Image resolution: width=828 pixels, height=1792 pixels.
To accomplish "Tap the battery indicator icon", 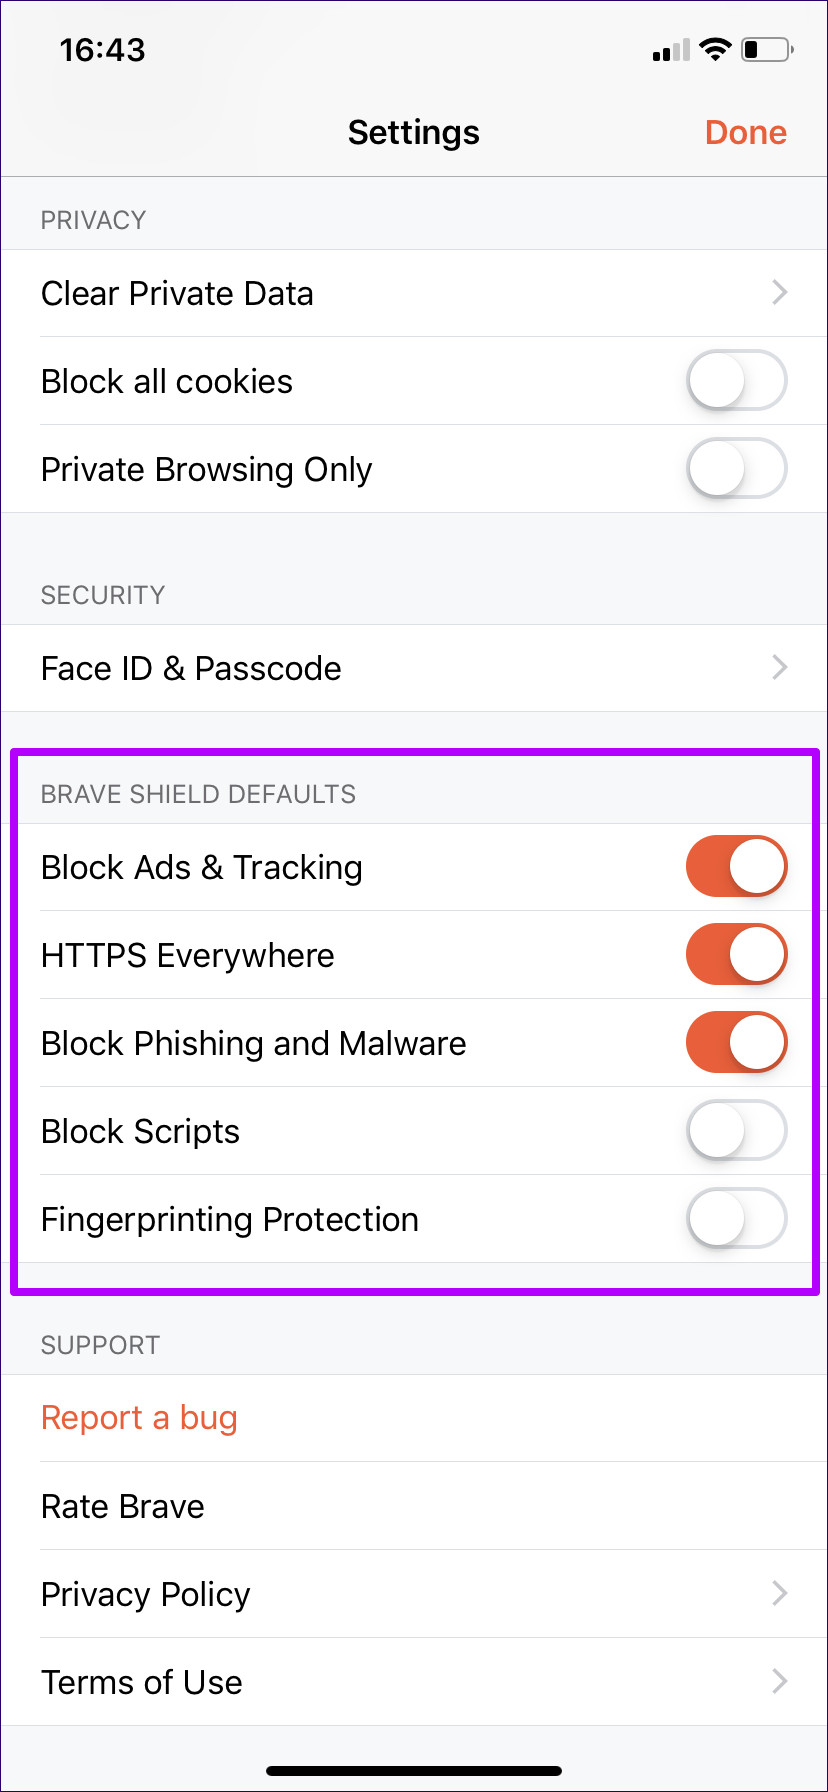I will 767,50.
